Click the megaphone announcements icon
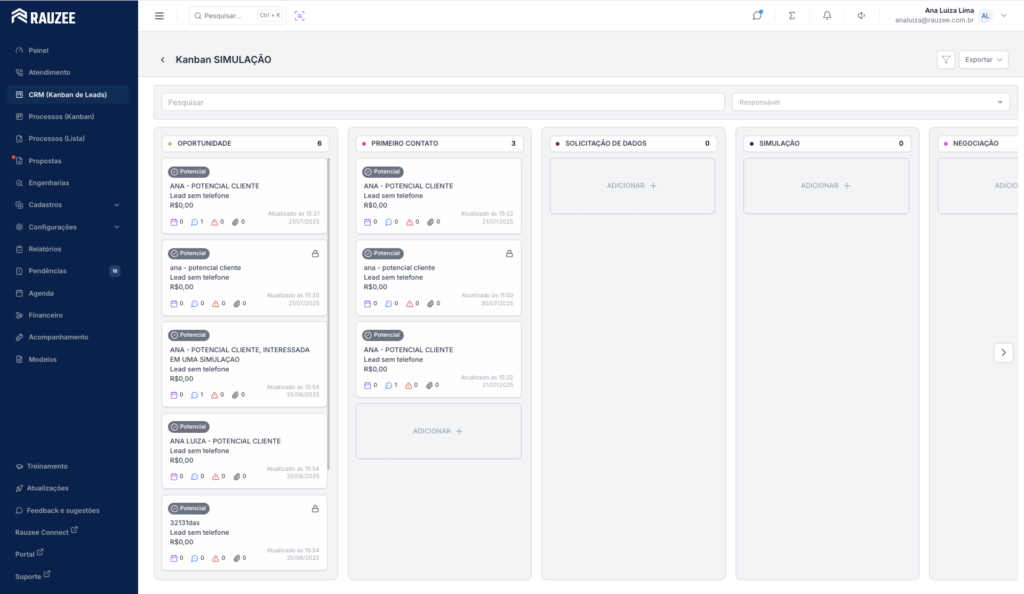Screen dimensions: 1024x594 tap(861, 16)
